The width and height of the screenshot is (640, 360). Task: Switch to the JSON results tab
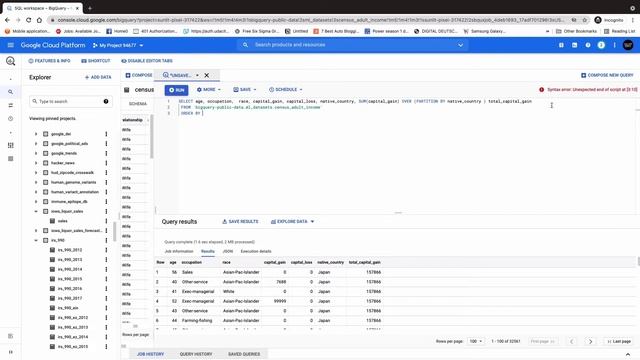click(227, 251)
